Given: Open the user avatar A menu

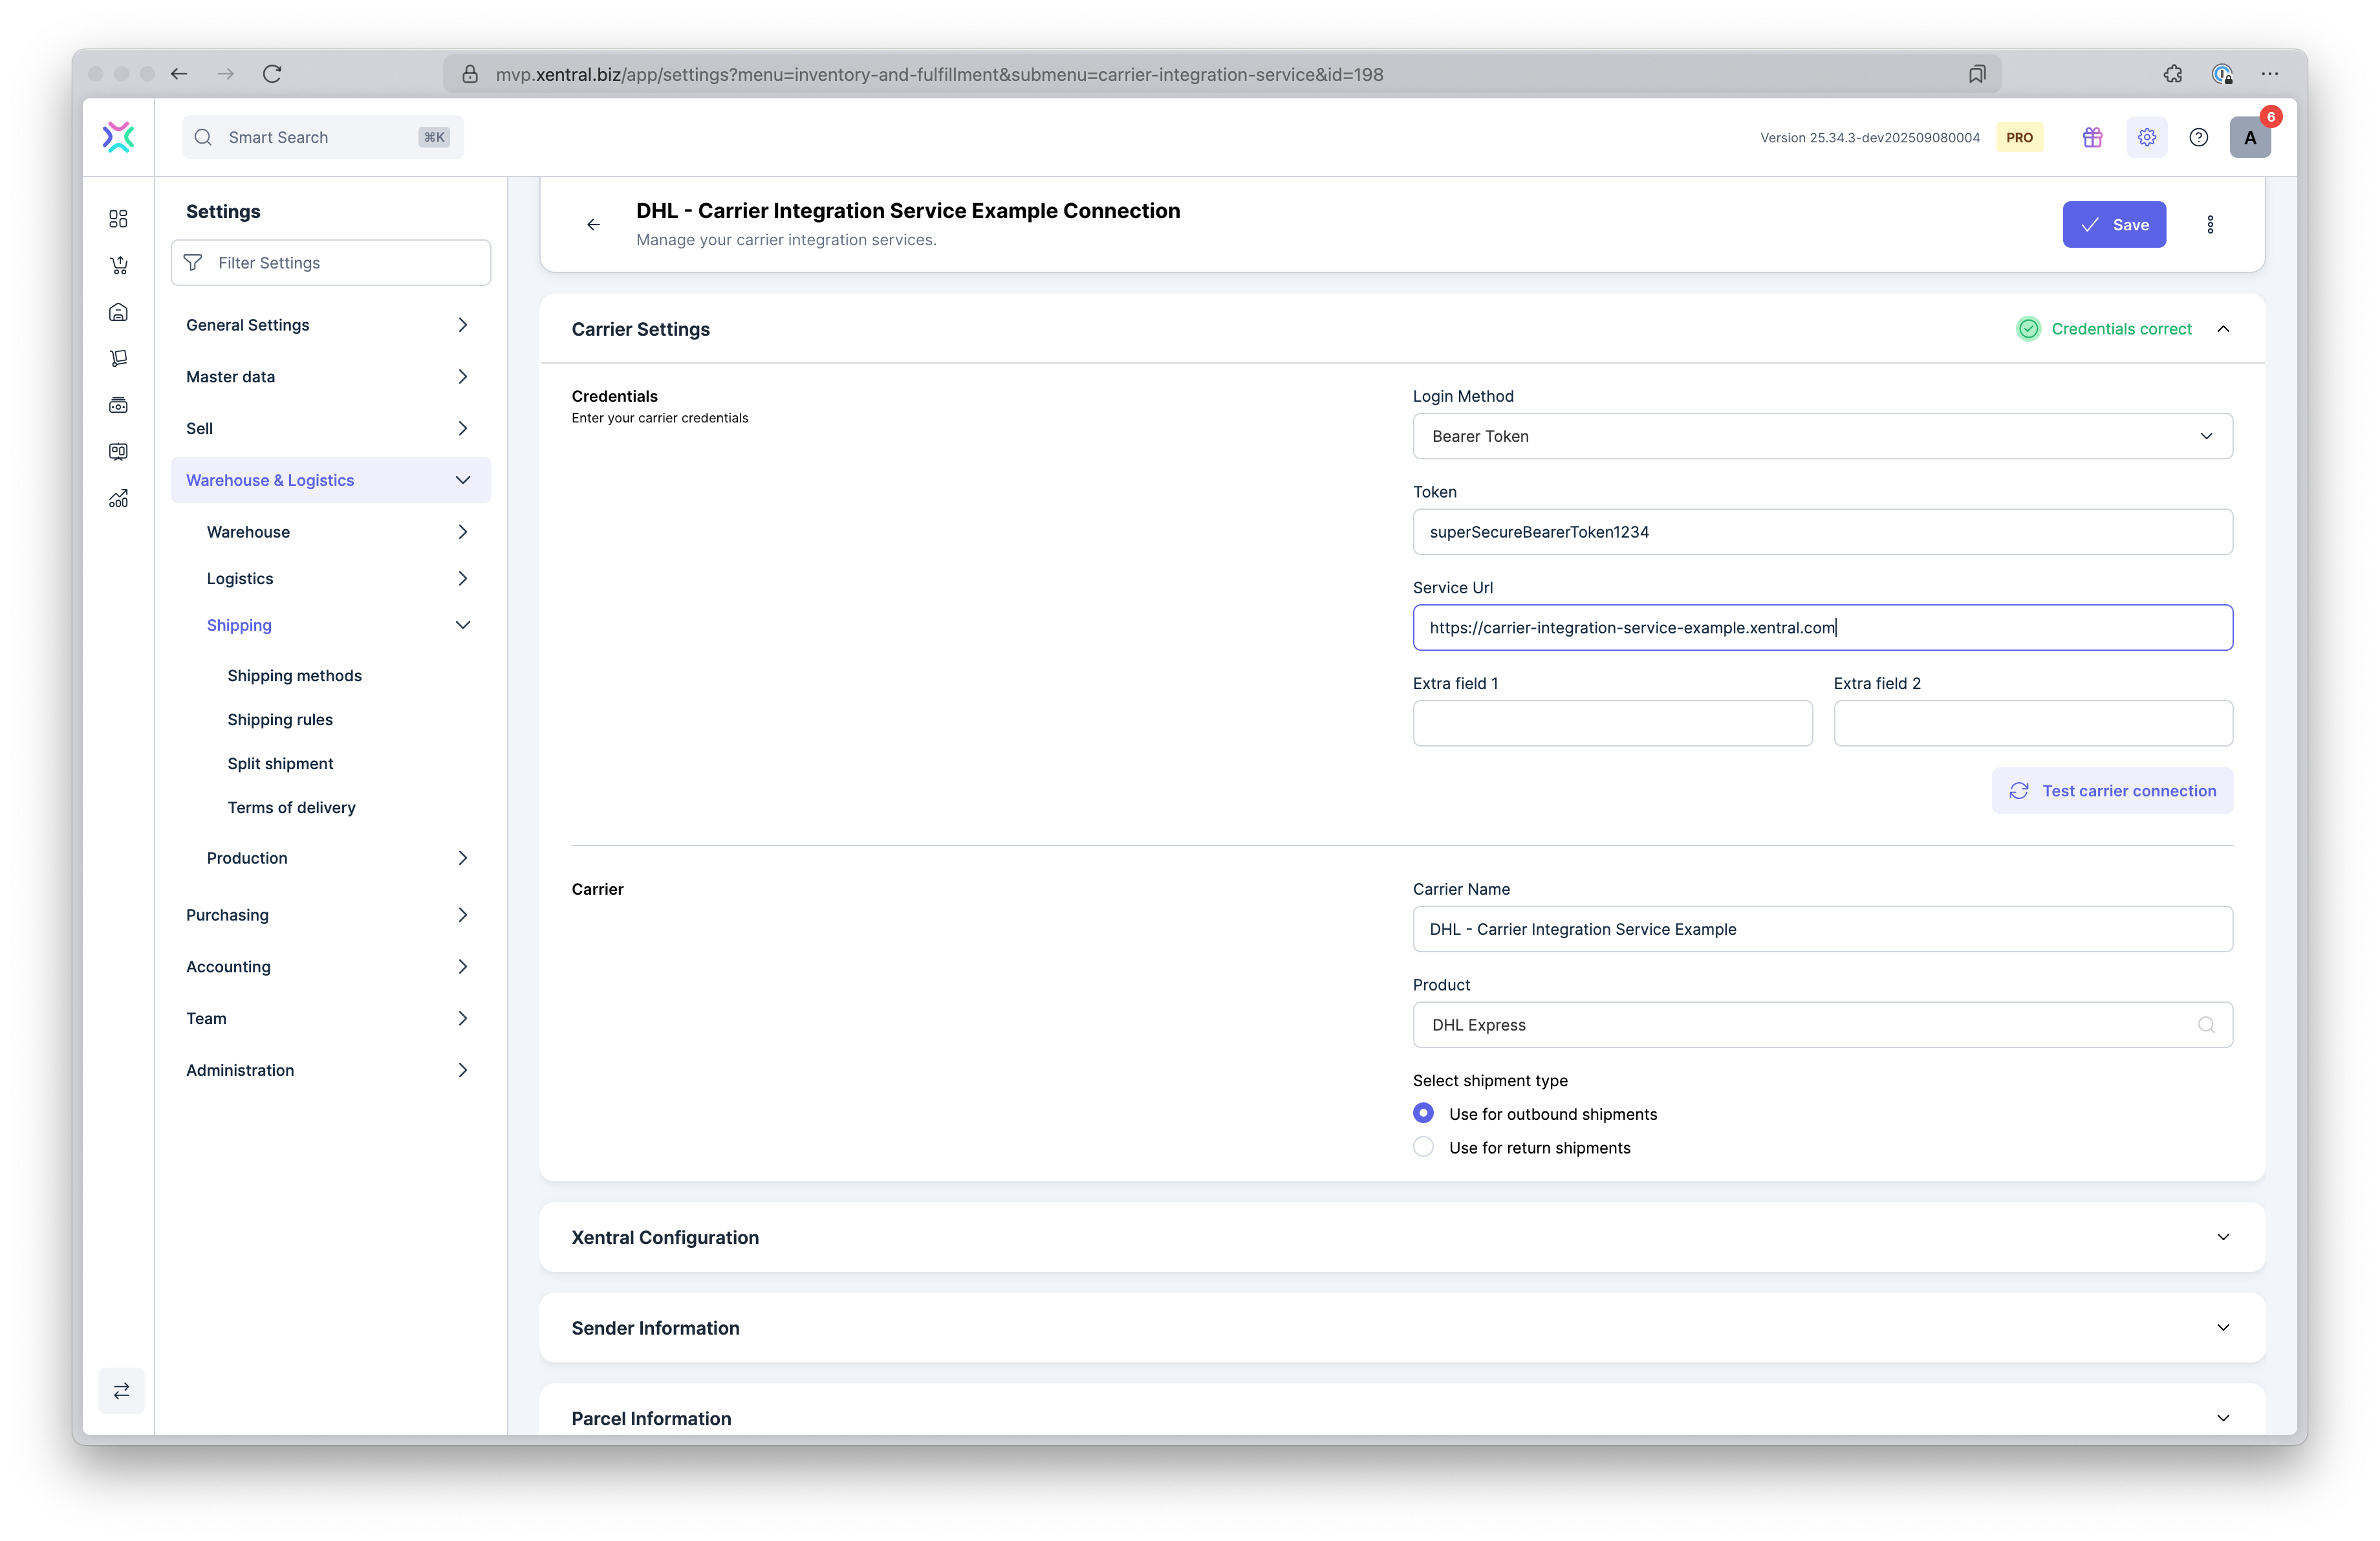Looking at the screenshot, I should click(x=2250, y=137).
